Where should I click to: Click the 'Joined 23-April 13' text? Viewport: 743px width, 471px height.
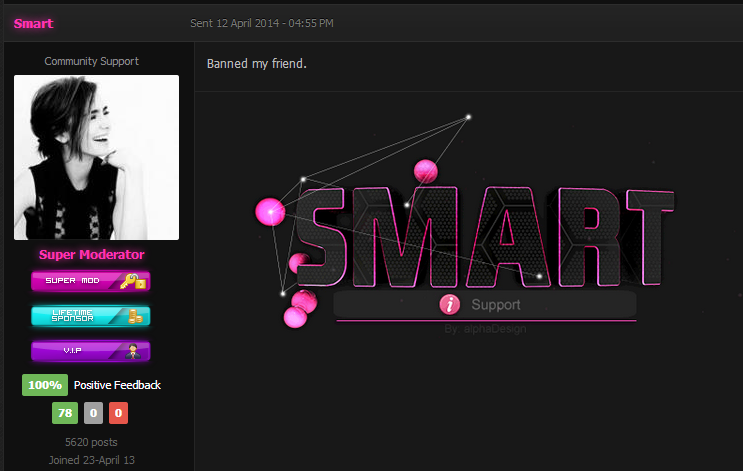click(x=91, y=460)
